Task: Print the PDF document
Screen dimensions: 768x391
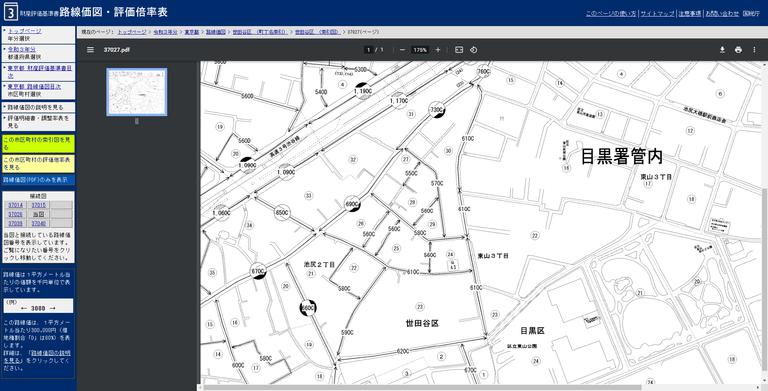Action: 738,49
